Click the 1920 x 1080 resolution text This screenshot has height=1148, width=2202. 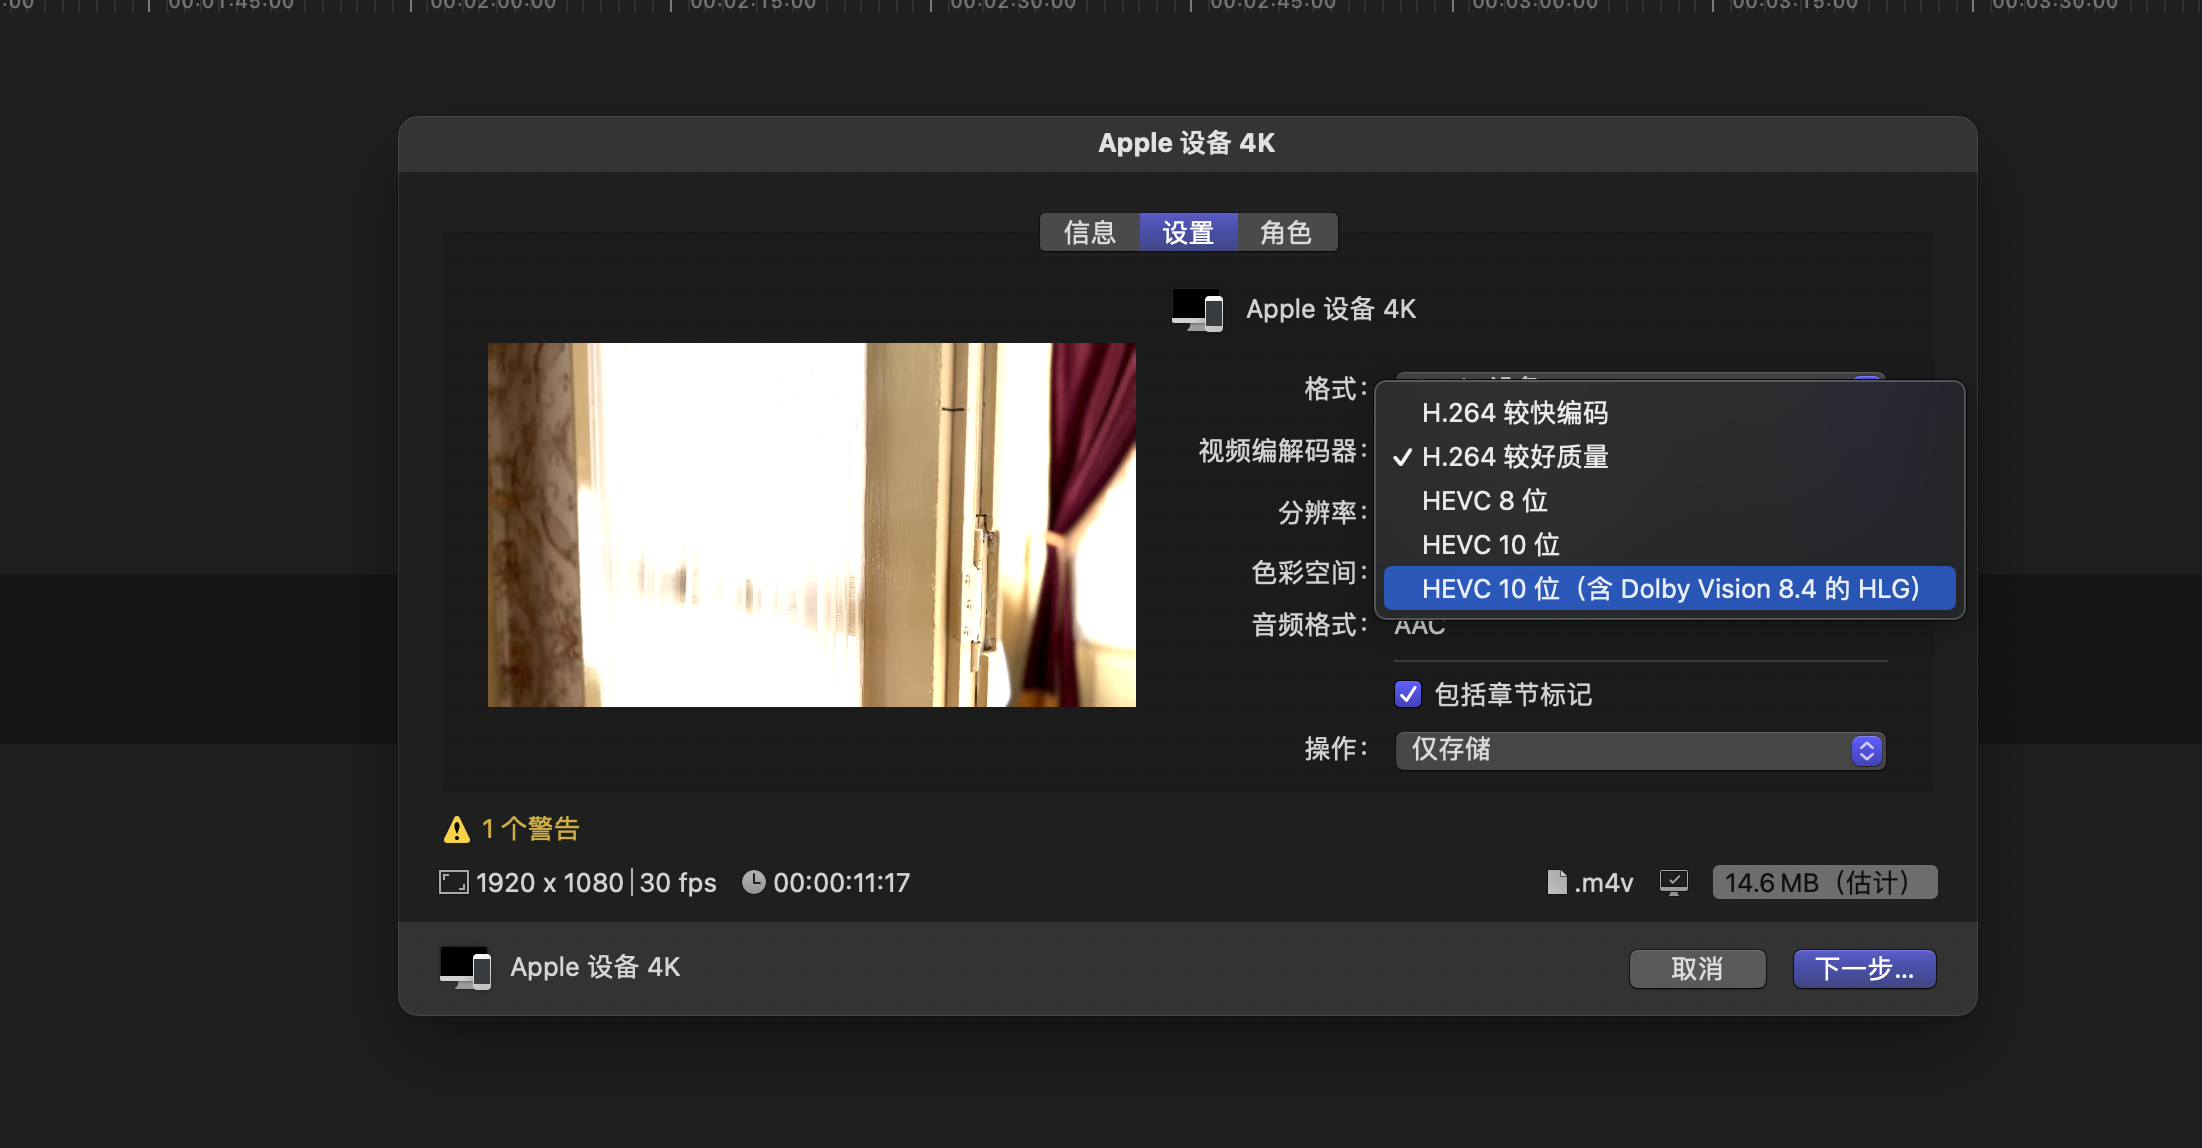(x=550, y=883)
